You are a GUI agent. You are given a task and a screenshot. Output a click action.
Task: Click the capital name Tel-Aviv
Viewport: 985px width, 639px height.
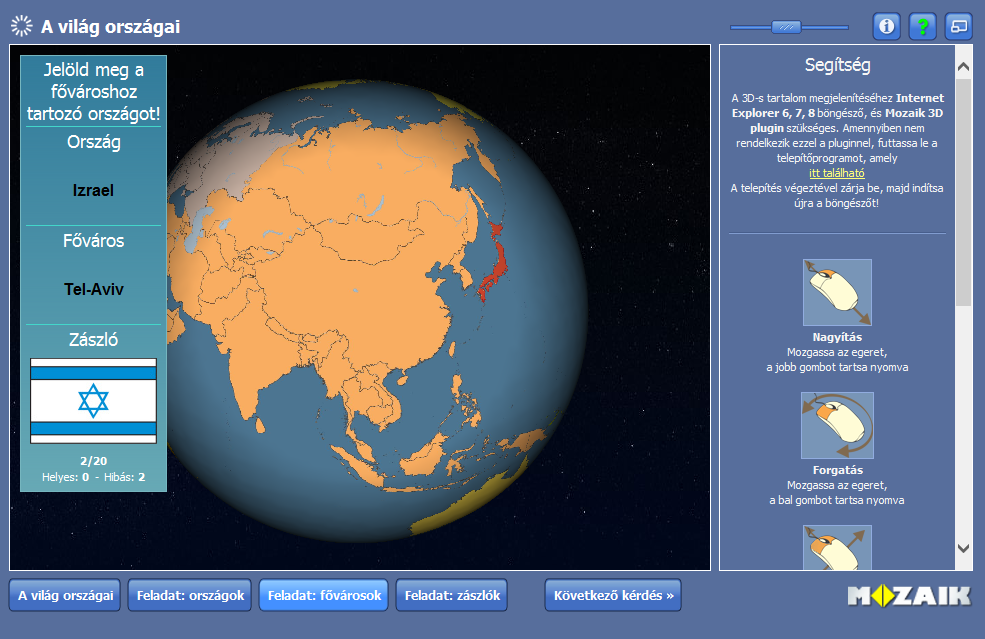click(x=94, y=289)
